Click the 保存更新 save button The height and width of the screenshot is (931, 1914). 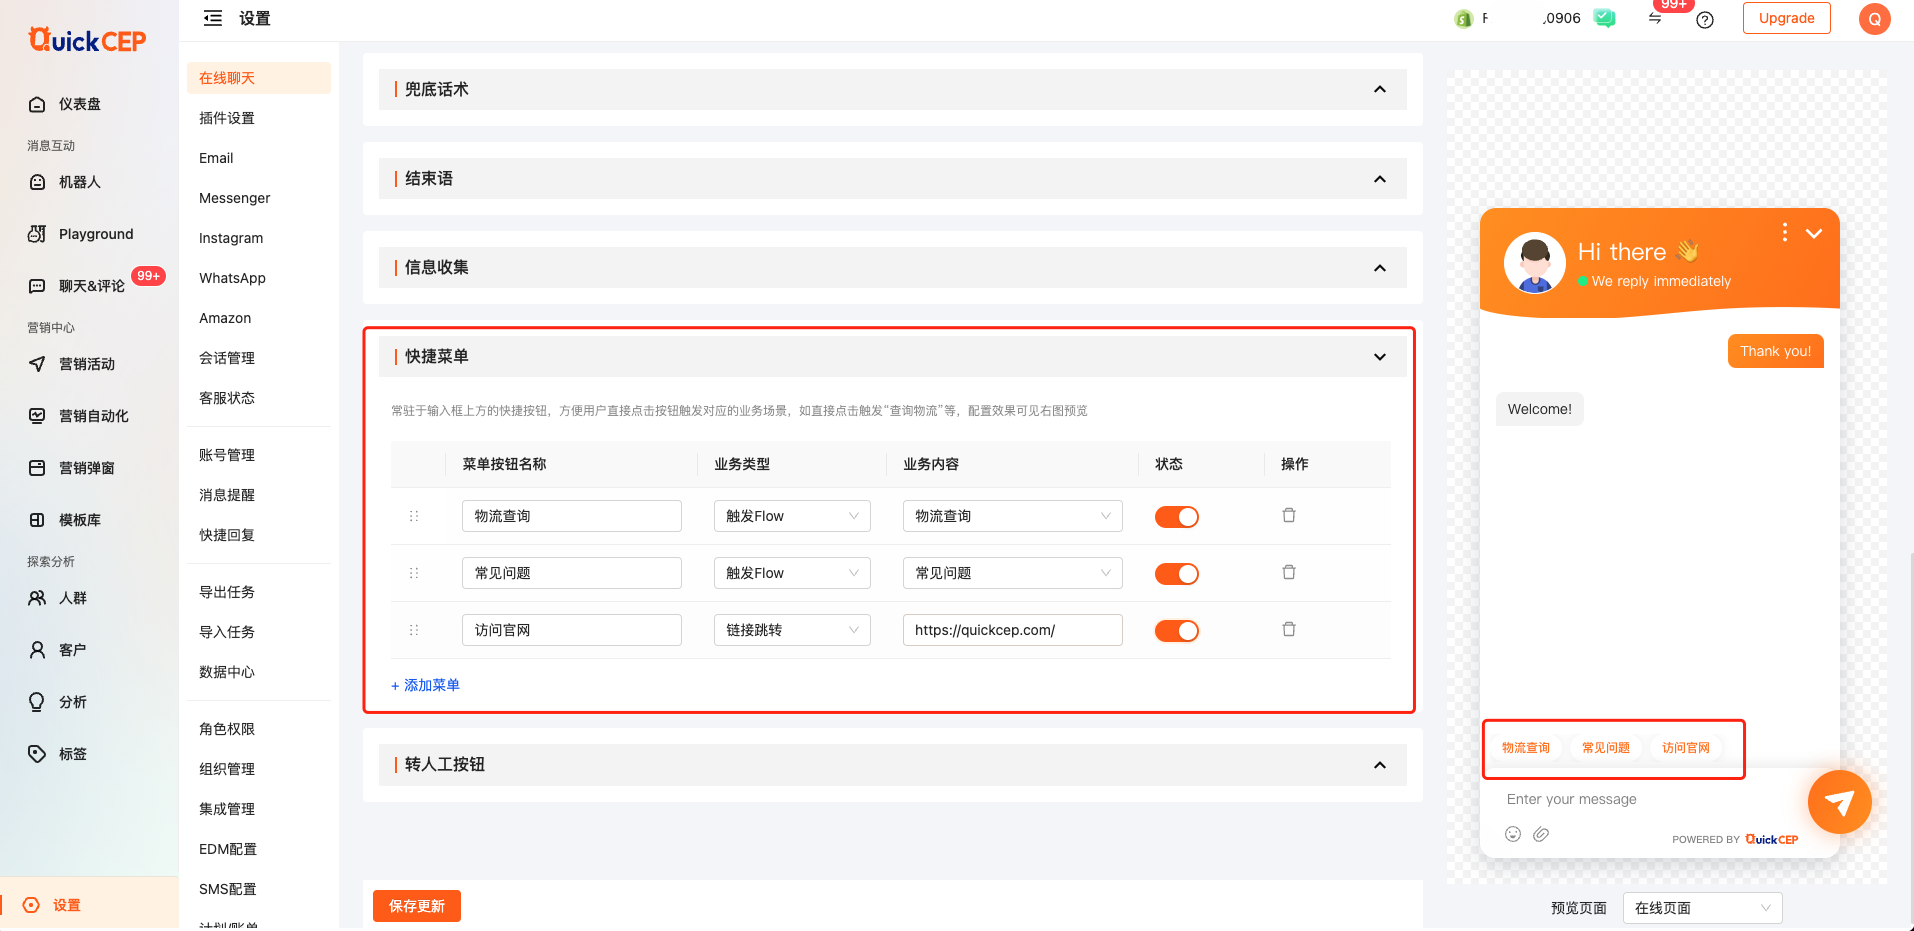pyautogui.click(x=417, y=906)
